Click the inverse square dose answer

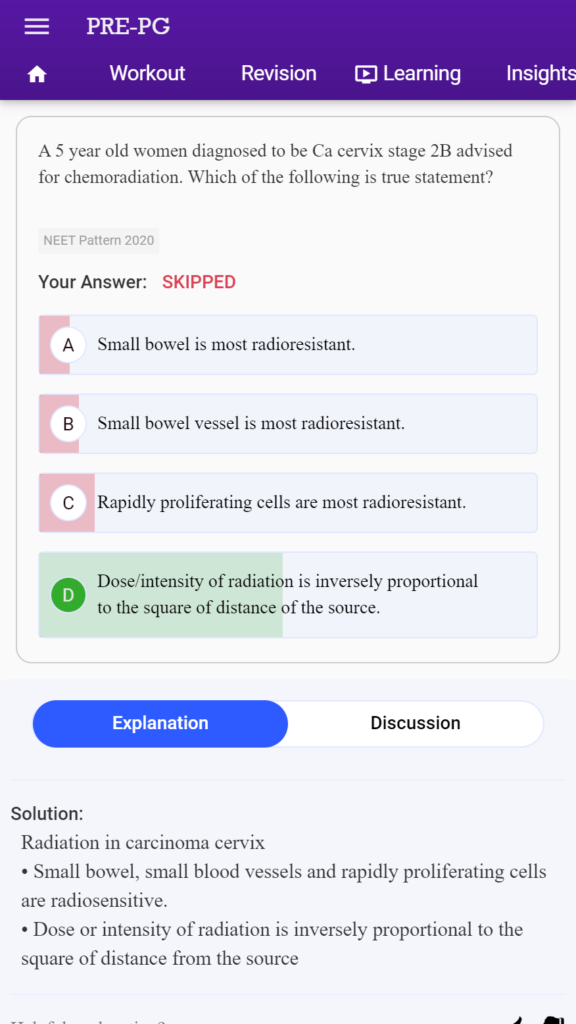click(x=288, y=595)
